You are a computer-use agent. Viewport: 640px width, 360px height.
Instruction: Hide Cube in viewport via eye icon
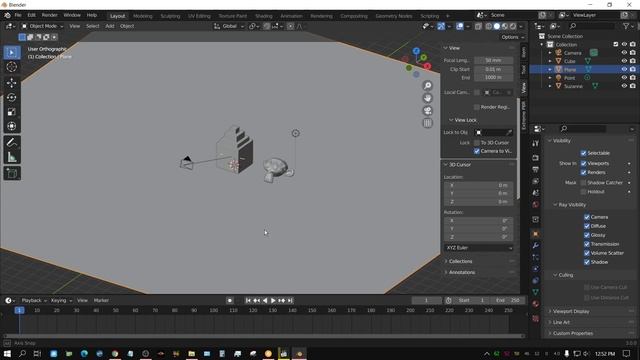click(x=624, y=61)
